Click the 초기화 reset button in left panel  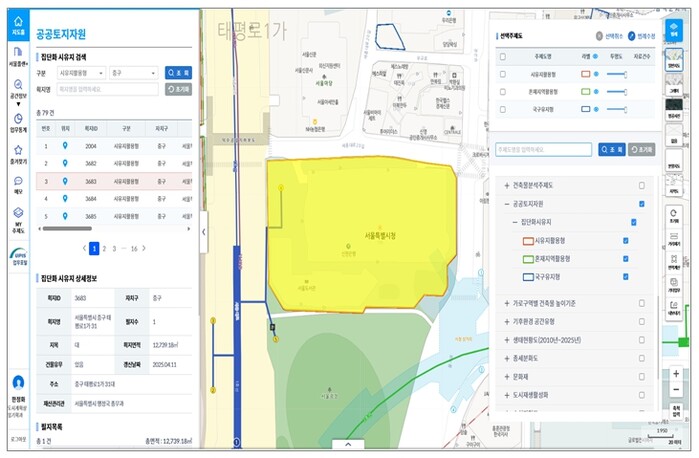pos(178,89)
